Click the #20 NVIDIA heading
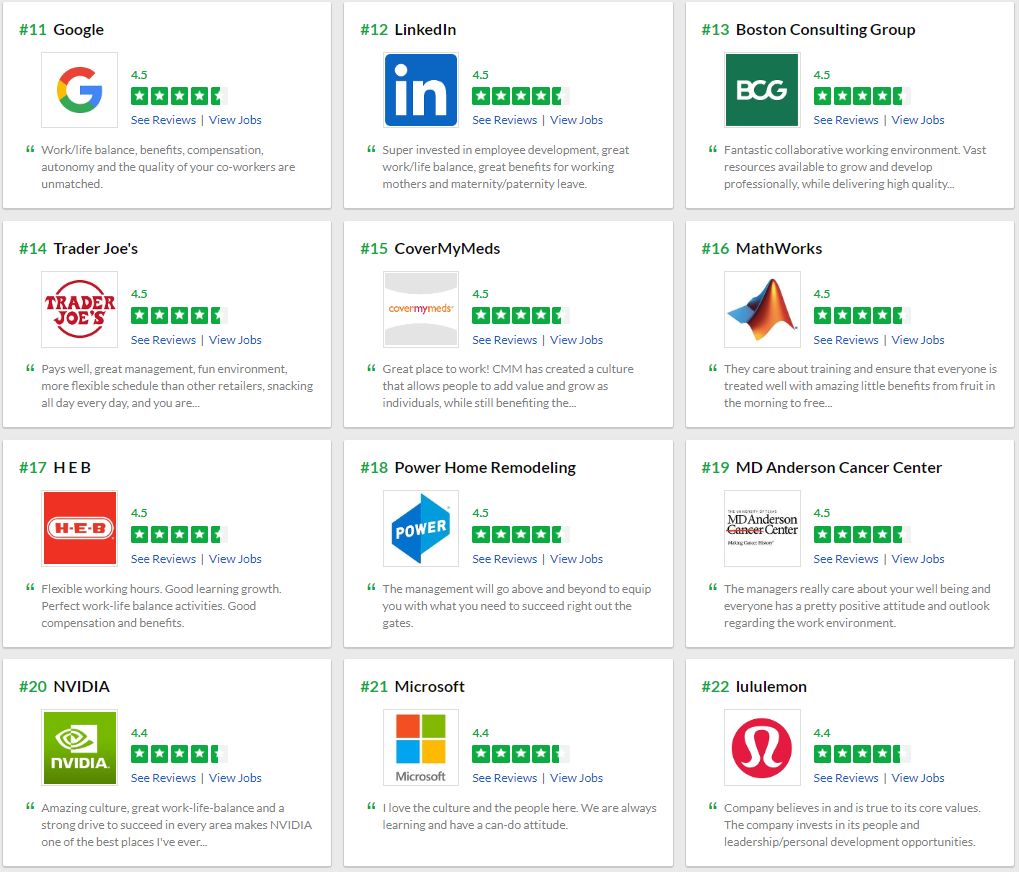The width and height of the screenshot is (1019, 872). click(x=64, y=686)
